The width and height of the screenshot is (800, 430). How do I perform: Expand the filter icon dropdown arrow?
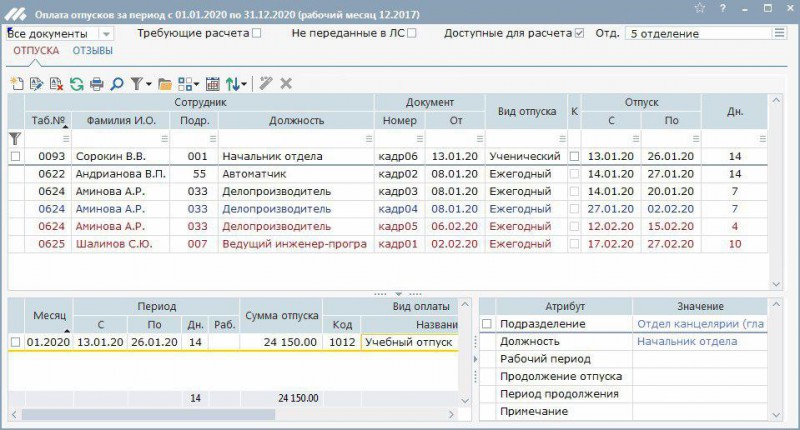pyautogui.click(x=148, y=84)
